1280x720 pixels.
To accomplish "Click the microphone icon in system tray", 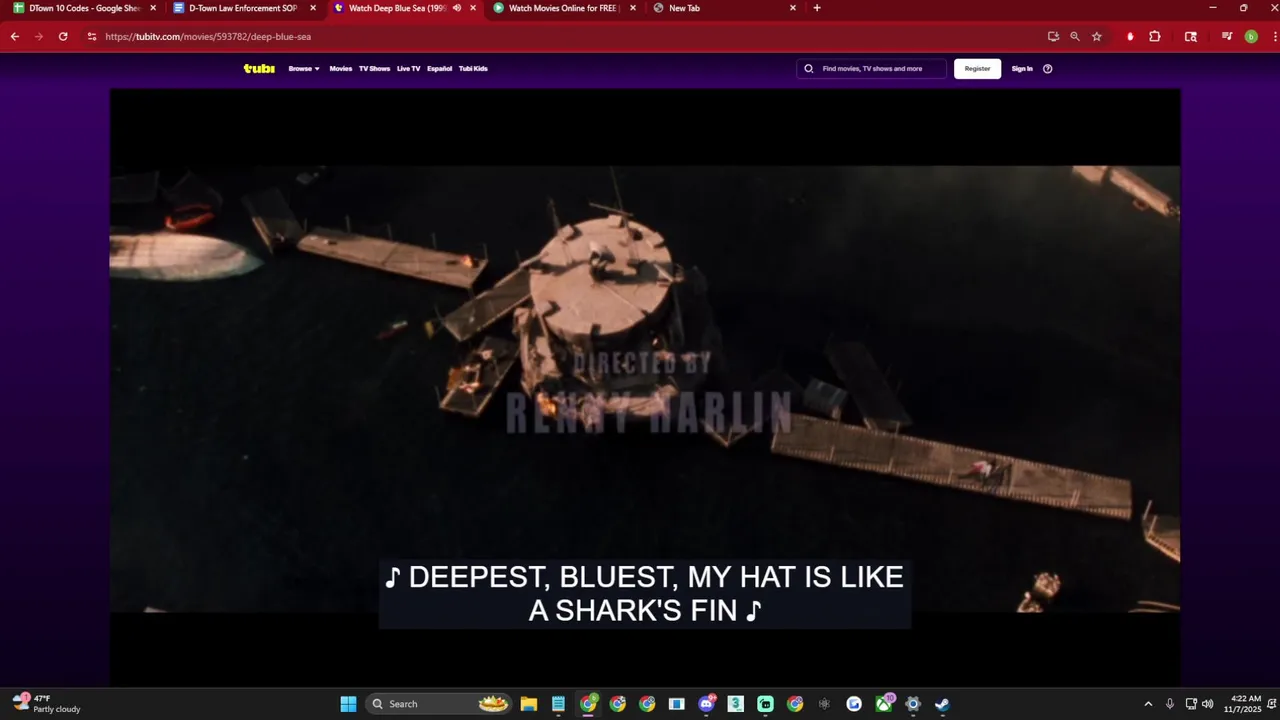I will pyautogui.click(x=1170, y=704).
